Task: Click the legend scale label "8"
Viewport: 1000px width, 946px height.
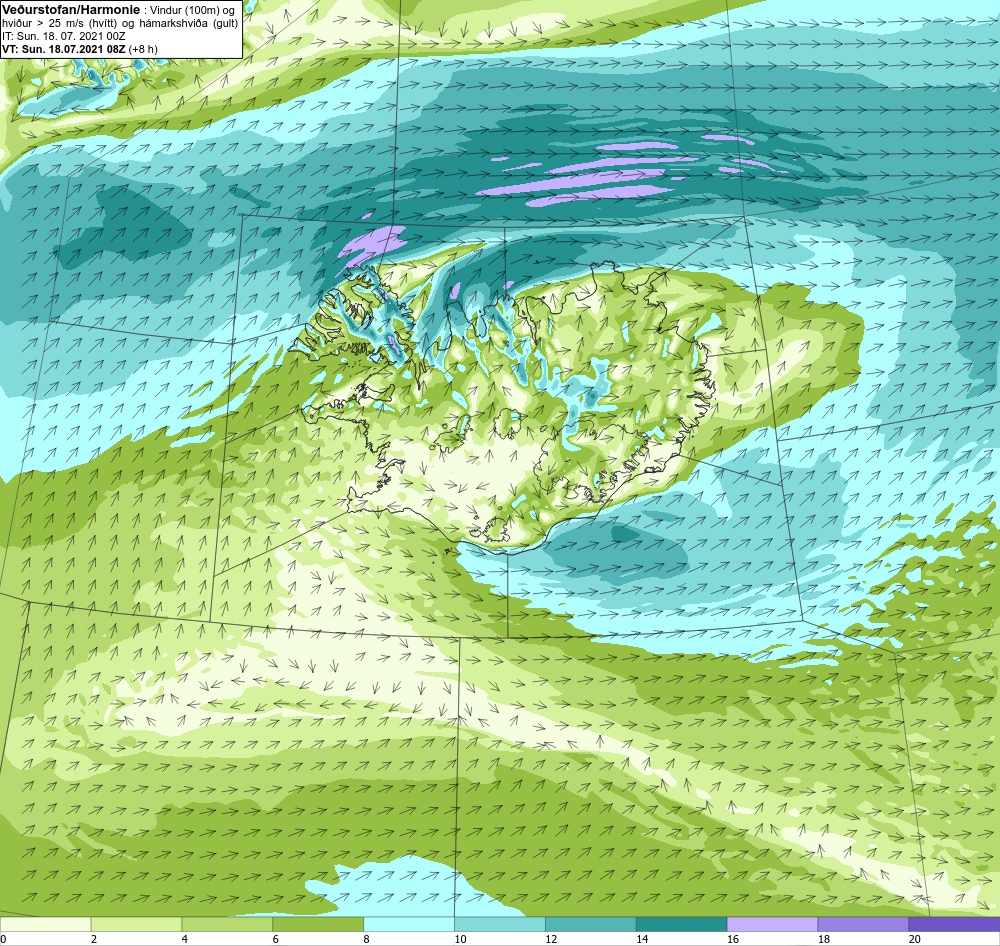Action: pyautogui.click(x=366, y=939)
